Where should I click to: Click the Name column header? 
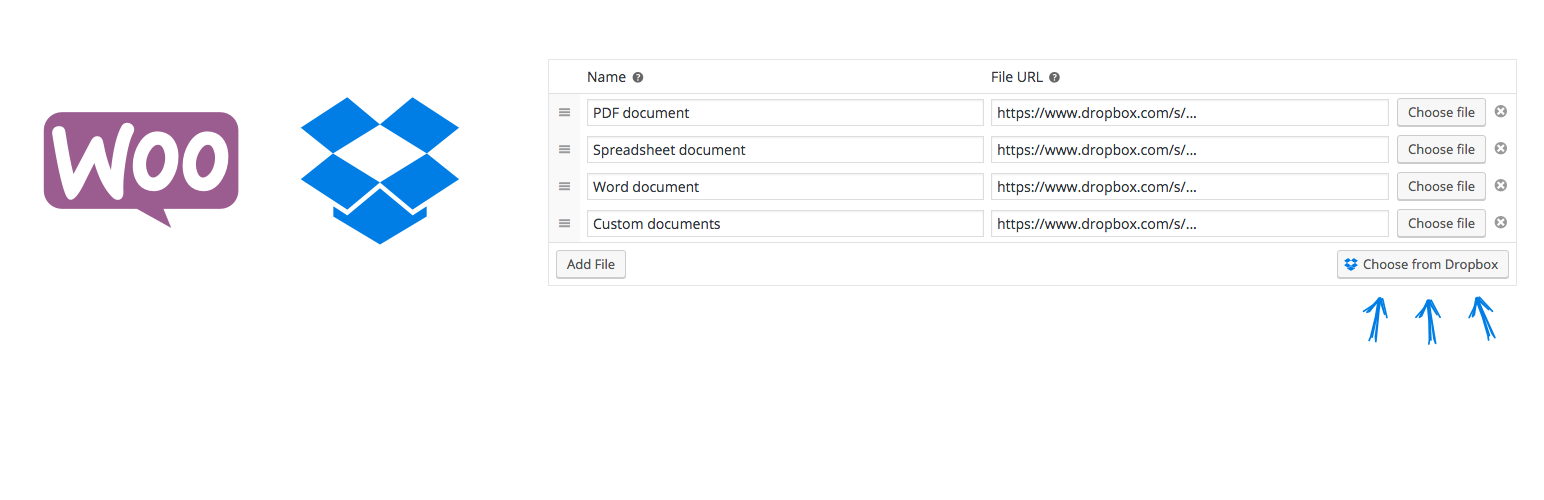(x=606, y=77)
